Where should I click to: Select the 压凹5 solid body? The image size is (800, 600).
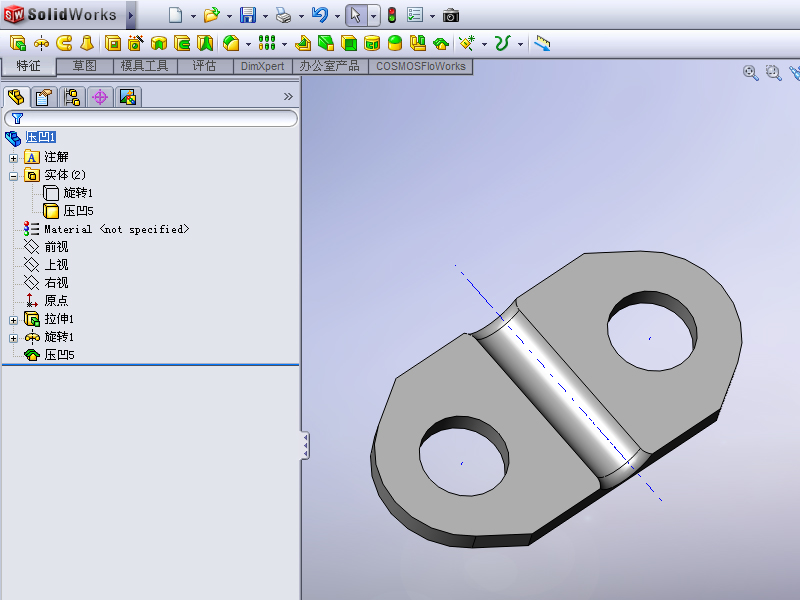[68, 211]
